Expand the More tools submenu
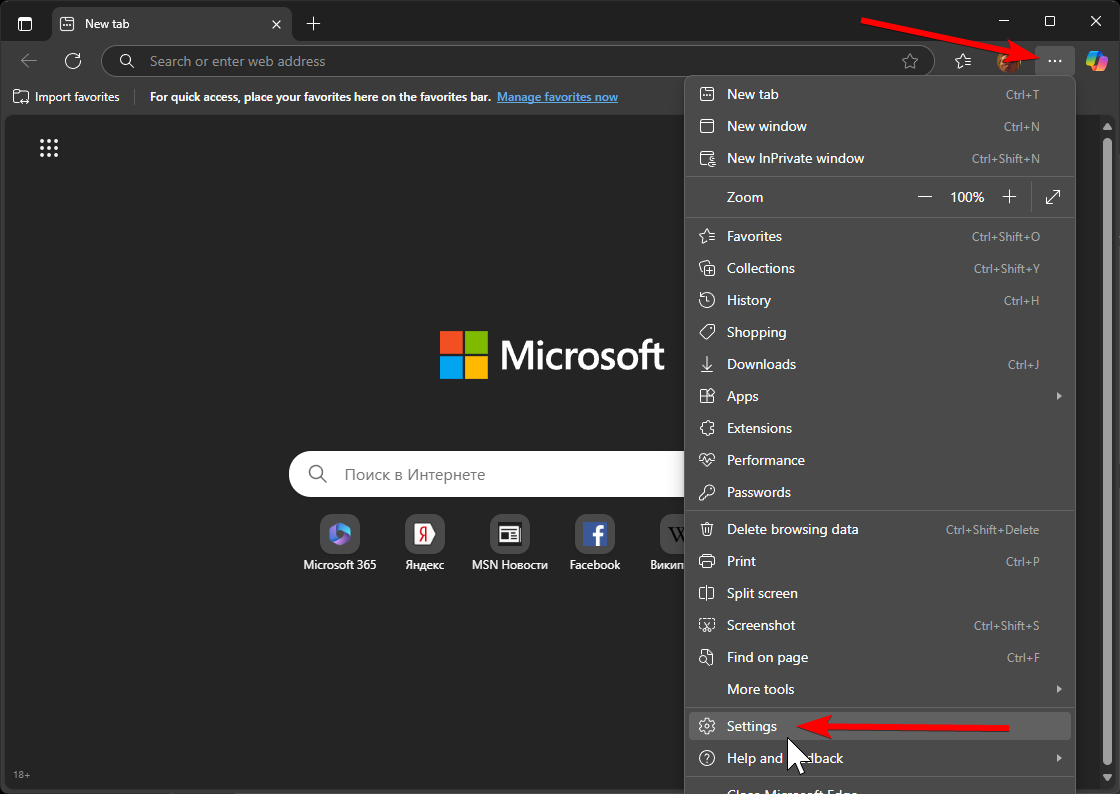The height and width of the screenshot is (794, 1120). coord(880,689)
